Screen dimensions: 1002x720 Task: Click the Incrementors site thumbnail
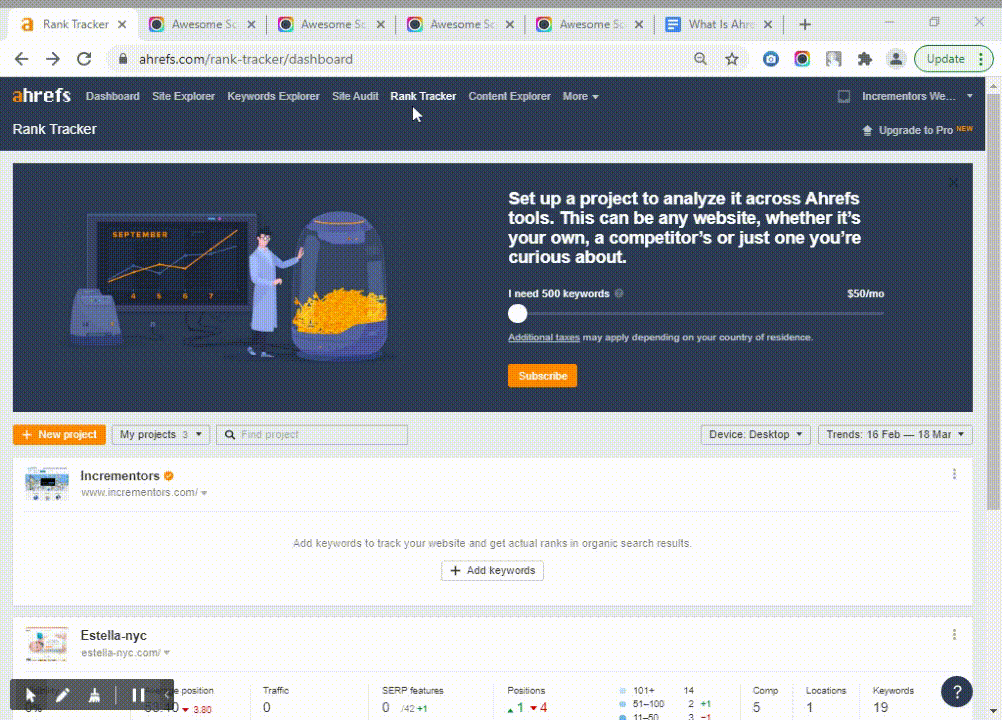point(47,484)
